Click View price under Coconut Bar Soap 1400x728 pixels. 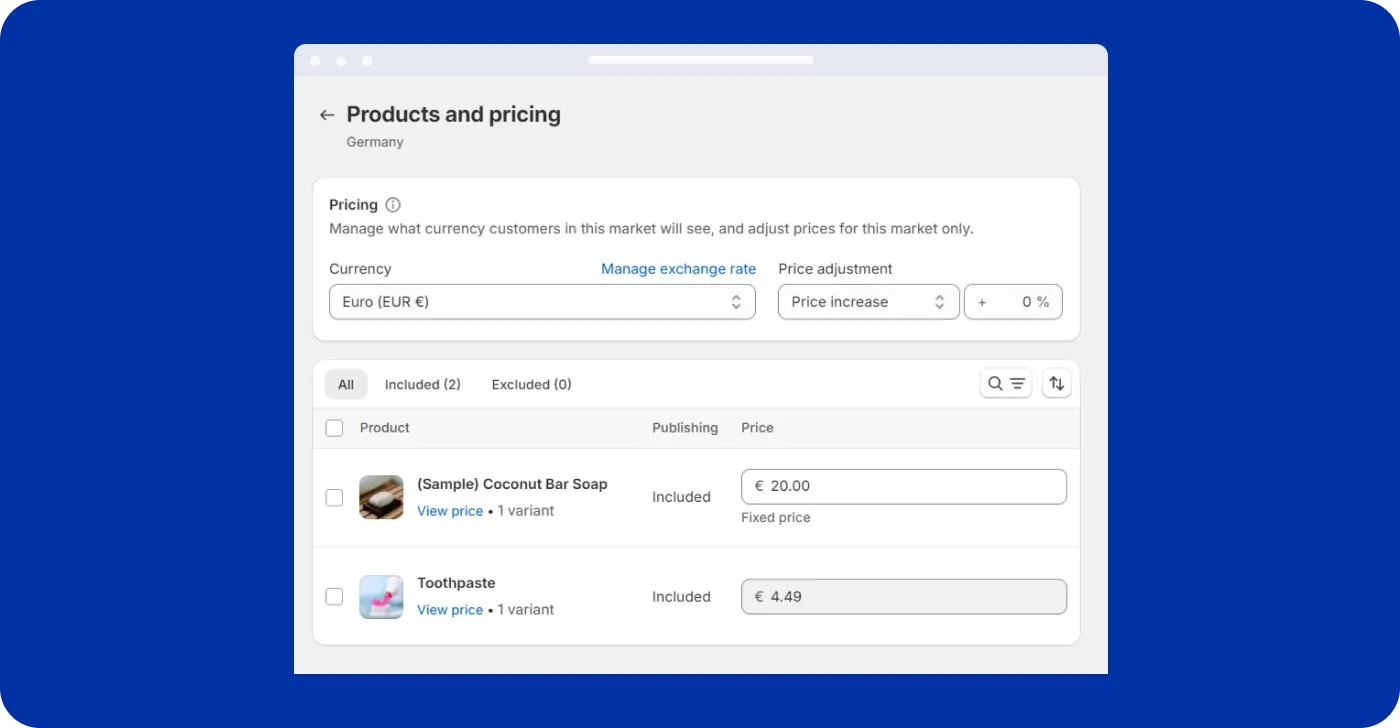click(450, 511)
